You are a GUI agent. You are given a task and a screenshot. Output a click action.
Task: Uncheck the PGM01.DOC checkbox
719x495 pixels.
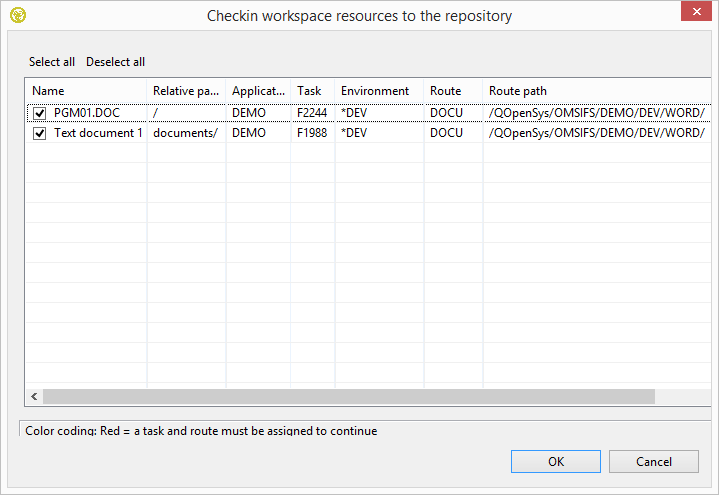pyautogui.click(x=40, y=113)
